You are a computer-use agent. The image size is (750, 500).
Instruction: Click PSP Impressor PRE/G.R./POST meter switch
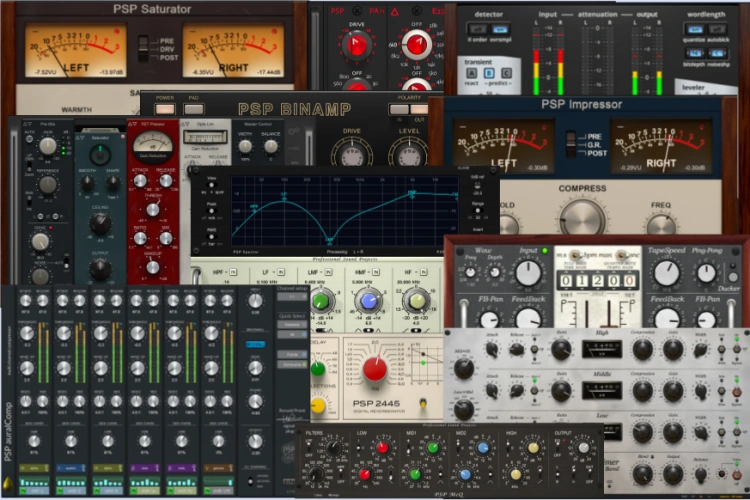pyautogui.click(x=571, y=144)
